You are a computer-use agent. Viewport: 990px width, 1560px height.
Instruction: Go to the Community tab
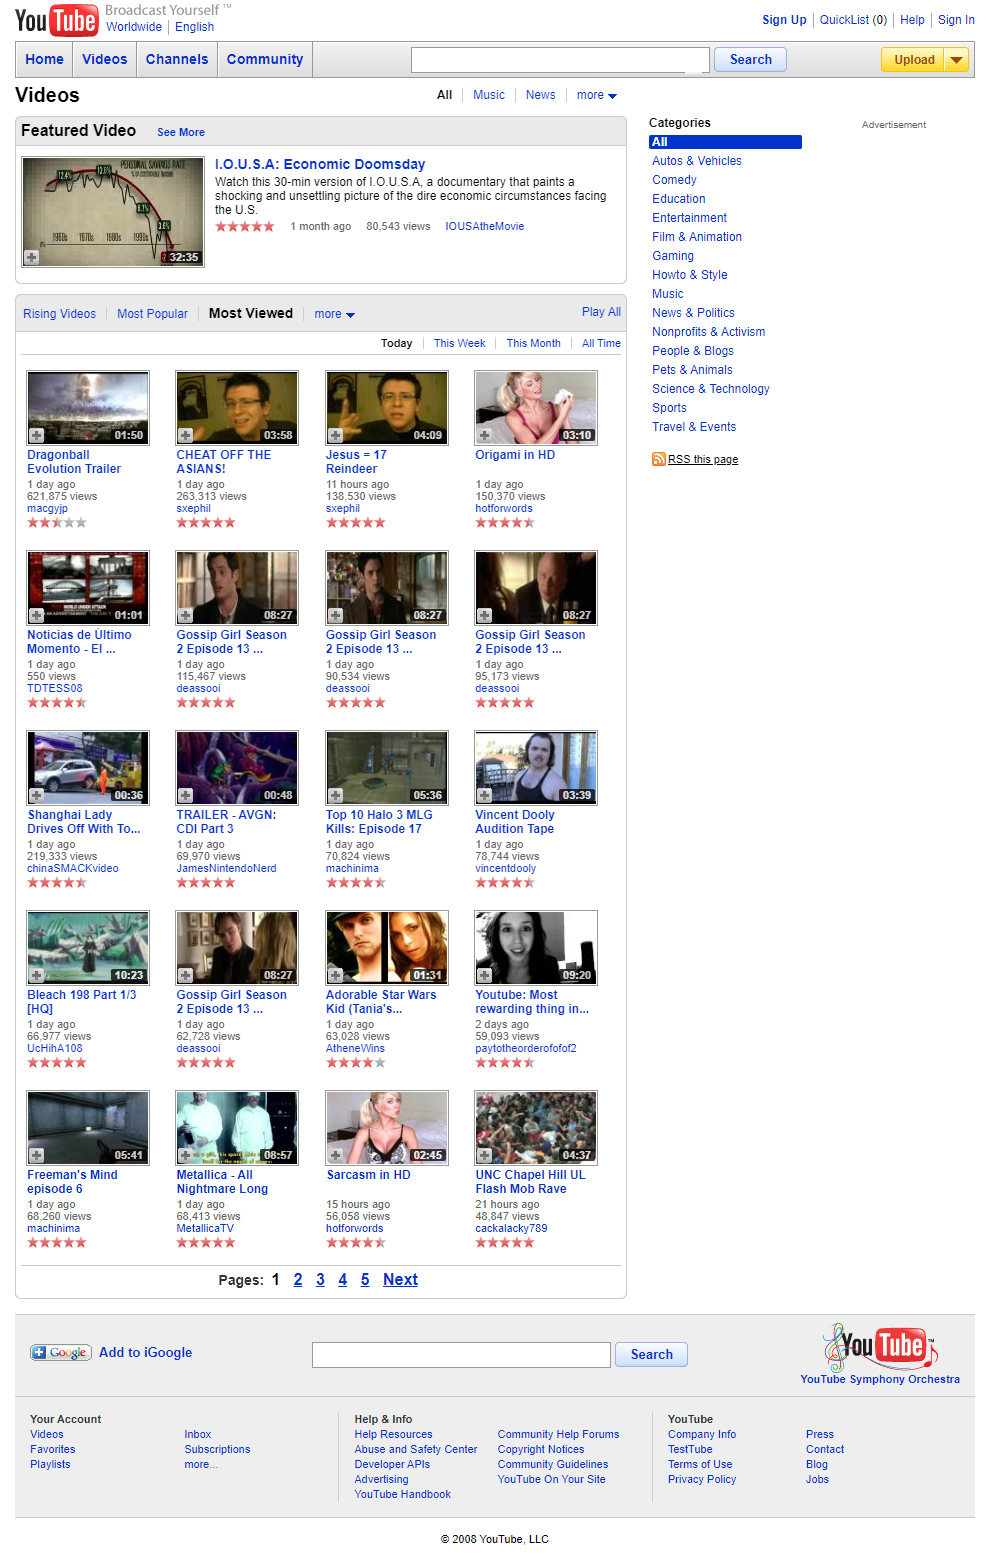point(265,60)
